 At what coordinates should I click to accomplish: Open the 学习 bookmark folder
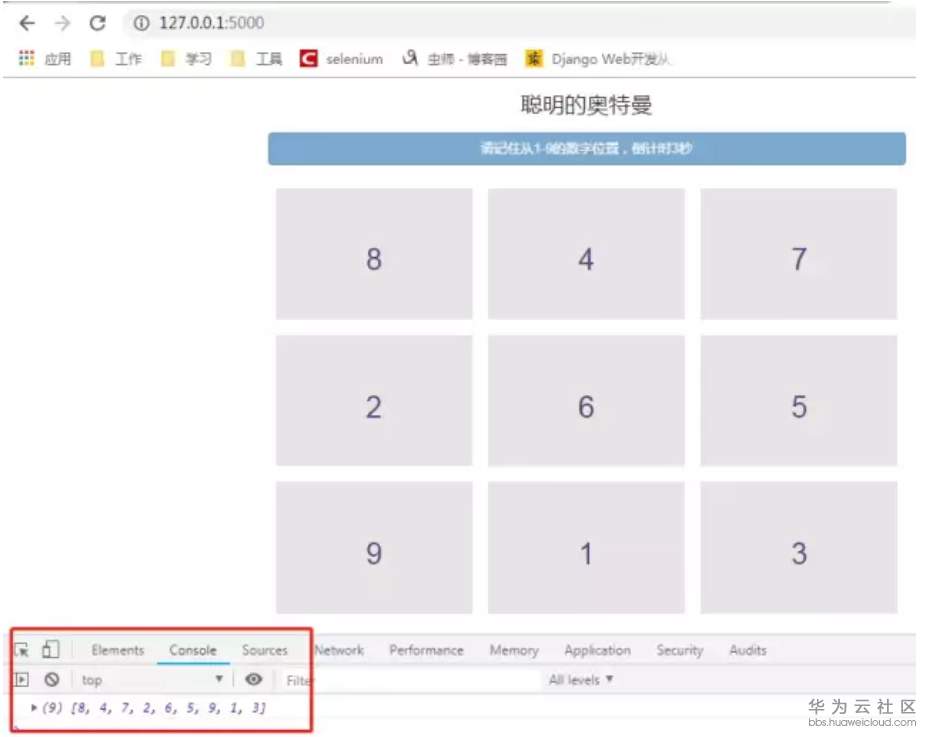coord(187,58)
